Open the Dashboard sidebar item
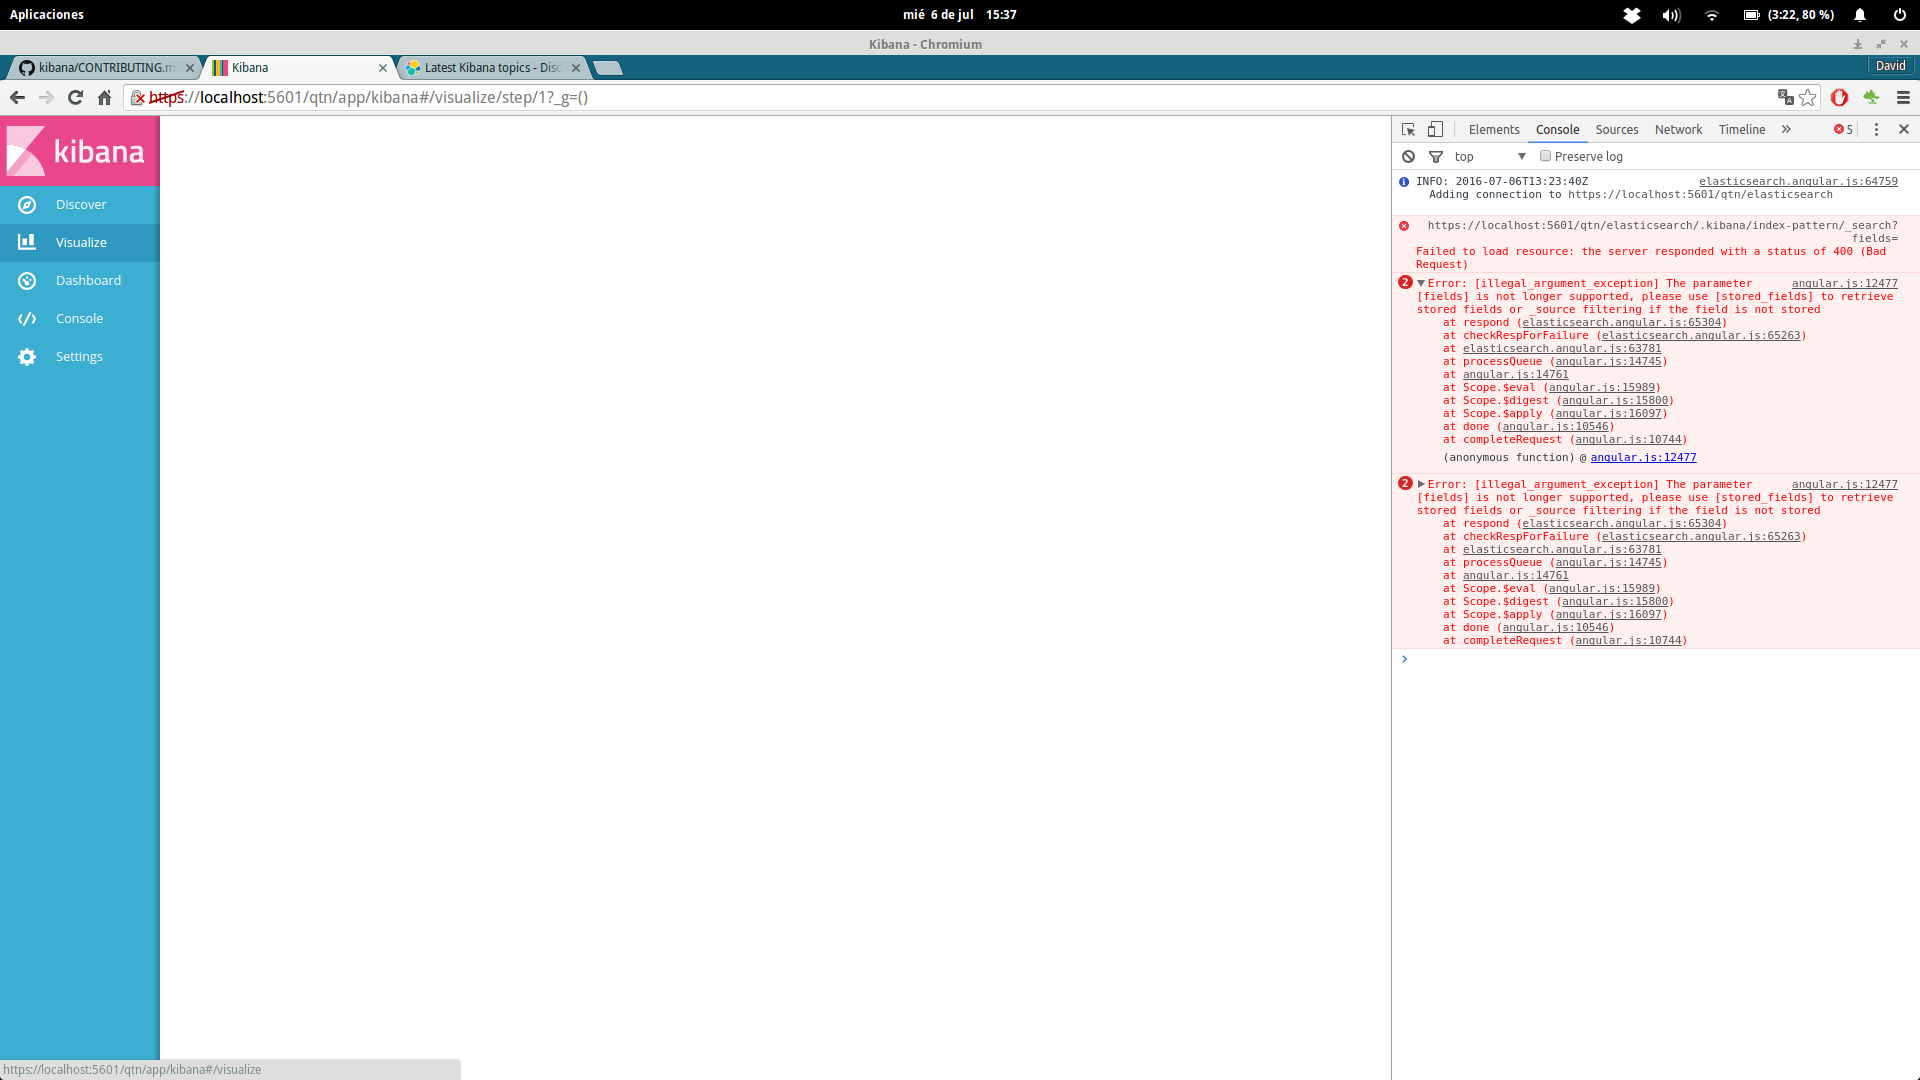Viewport: 1920px width, 1080px height. 88,280
